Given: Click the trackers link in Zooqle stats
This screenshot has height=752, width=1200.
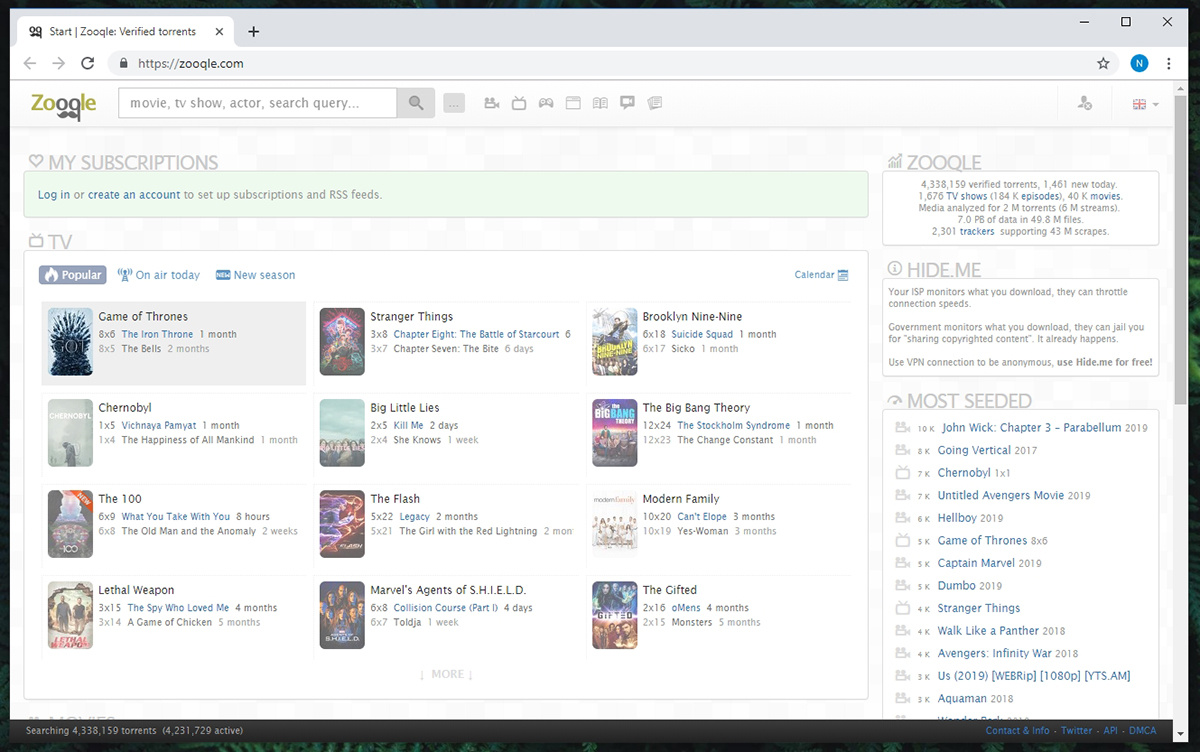Looking at the screenshot, I should click(977, 231).
